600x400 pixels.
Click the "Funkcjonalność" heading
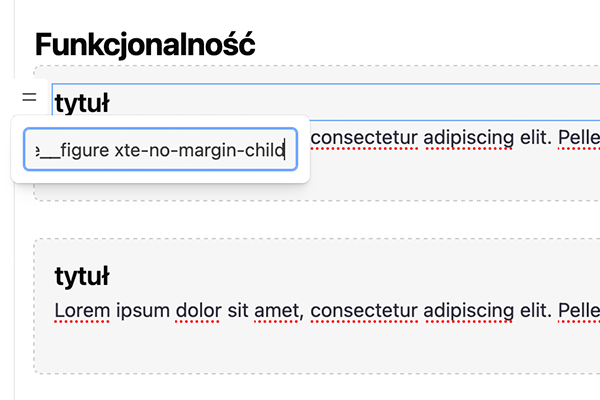[x=145, y=45]
